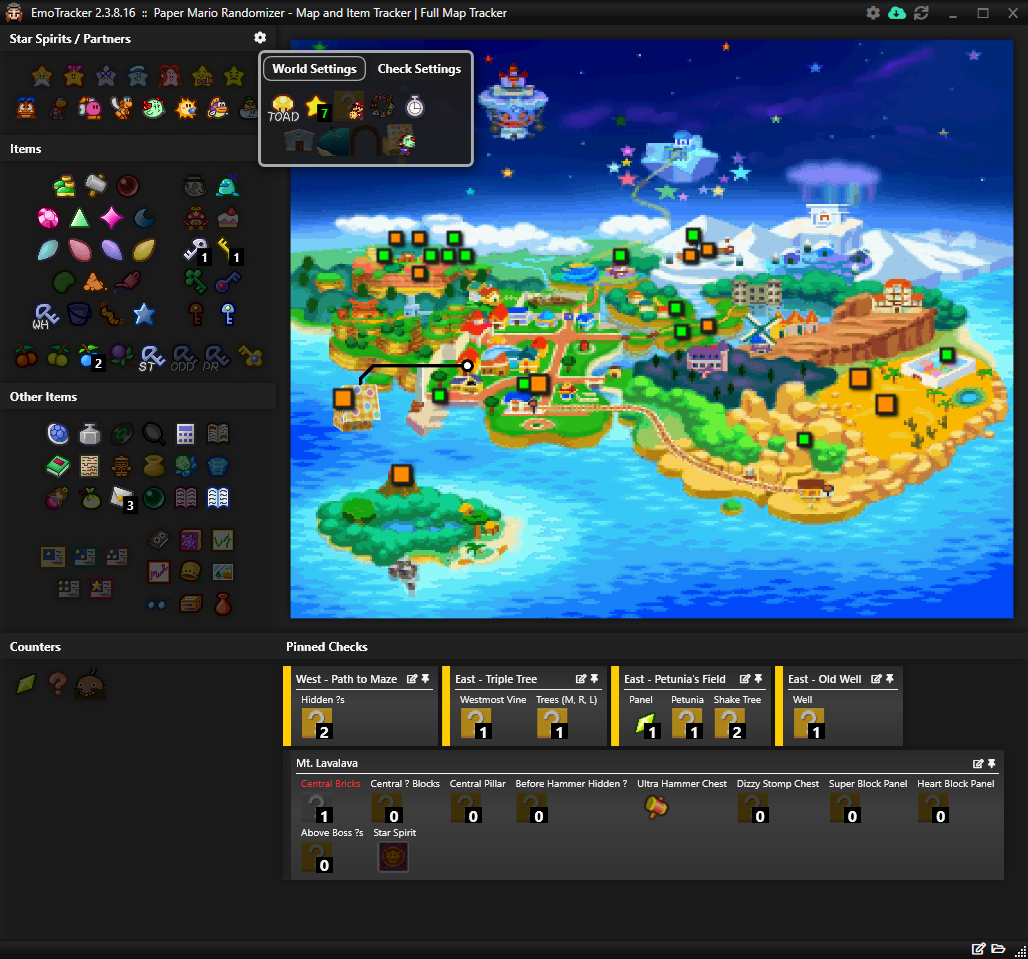This screenshot has height=959, width=1028.
Task: Unpin the Mt. Lavalava check
Action: 991,764
